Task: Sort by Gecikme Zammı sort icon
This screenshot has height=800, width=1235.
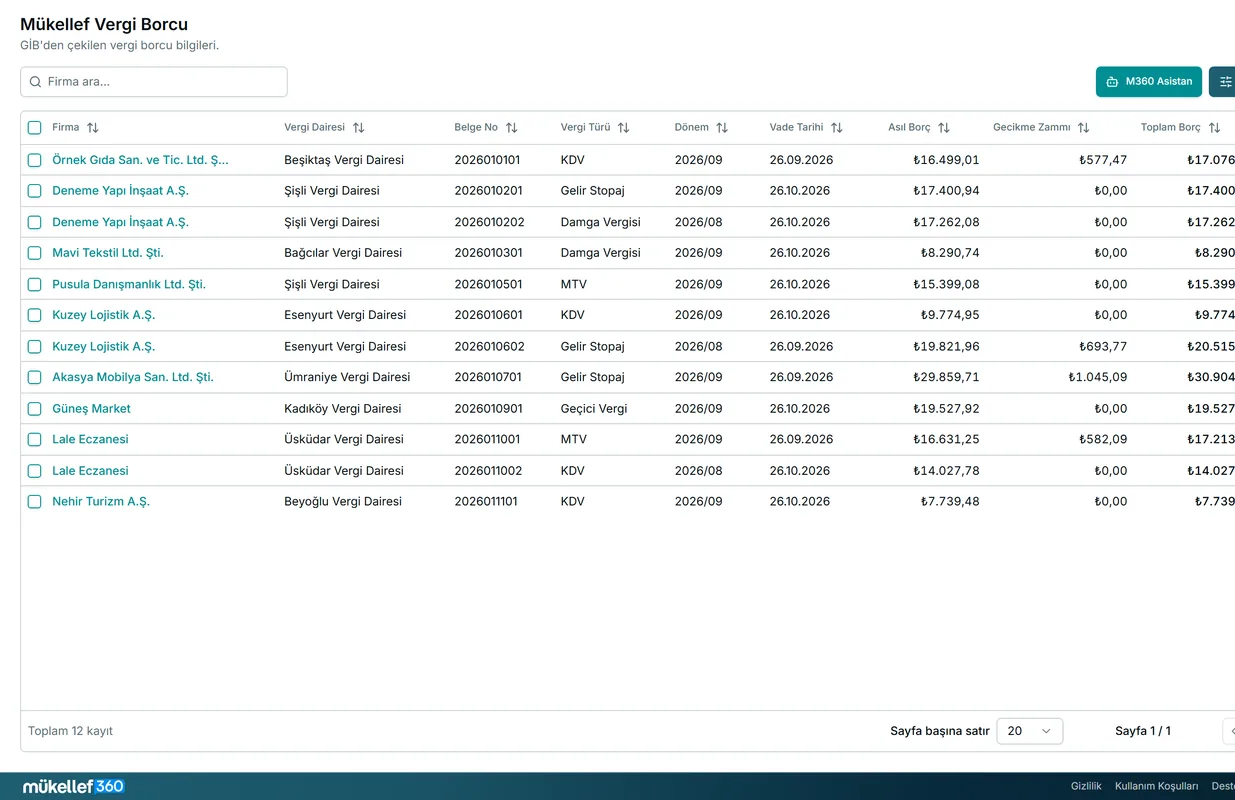Action: pyautogui.click(x=1084, y=128)
